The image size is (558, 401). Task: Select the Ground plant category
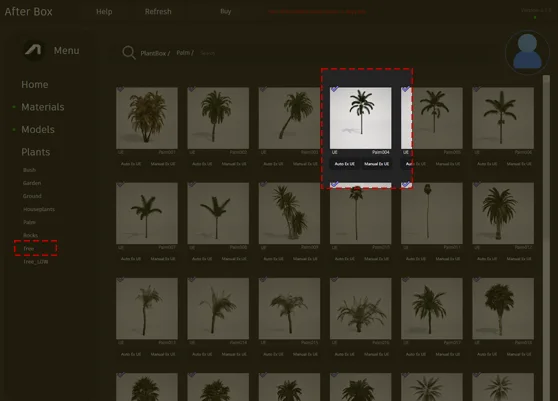pyautogui.click(x=32, y=196)
